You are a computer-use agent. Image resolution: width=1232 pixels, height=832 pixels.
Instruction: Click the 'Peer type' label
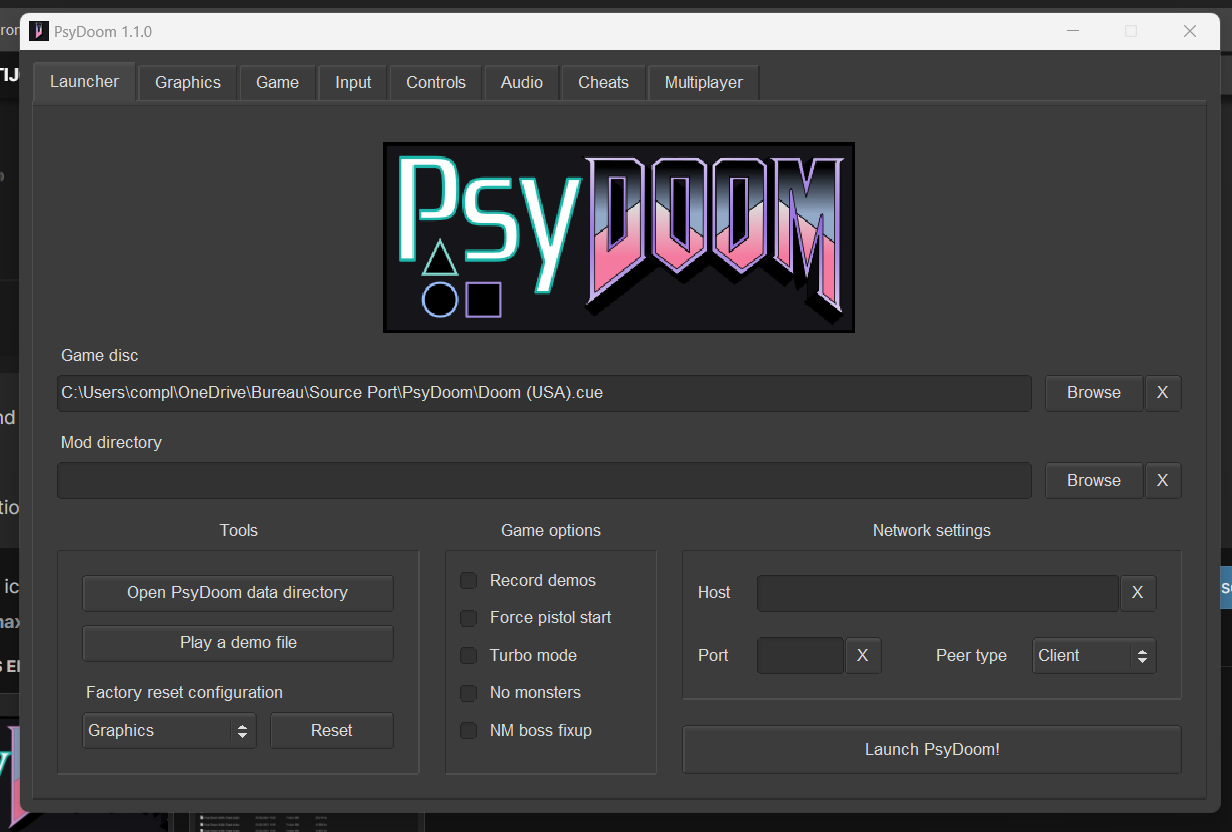click(x=971, y=656)
